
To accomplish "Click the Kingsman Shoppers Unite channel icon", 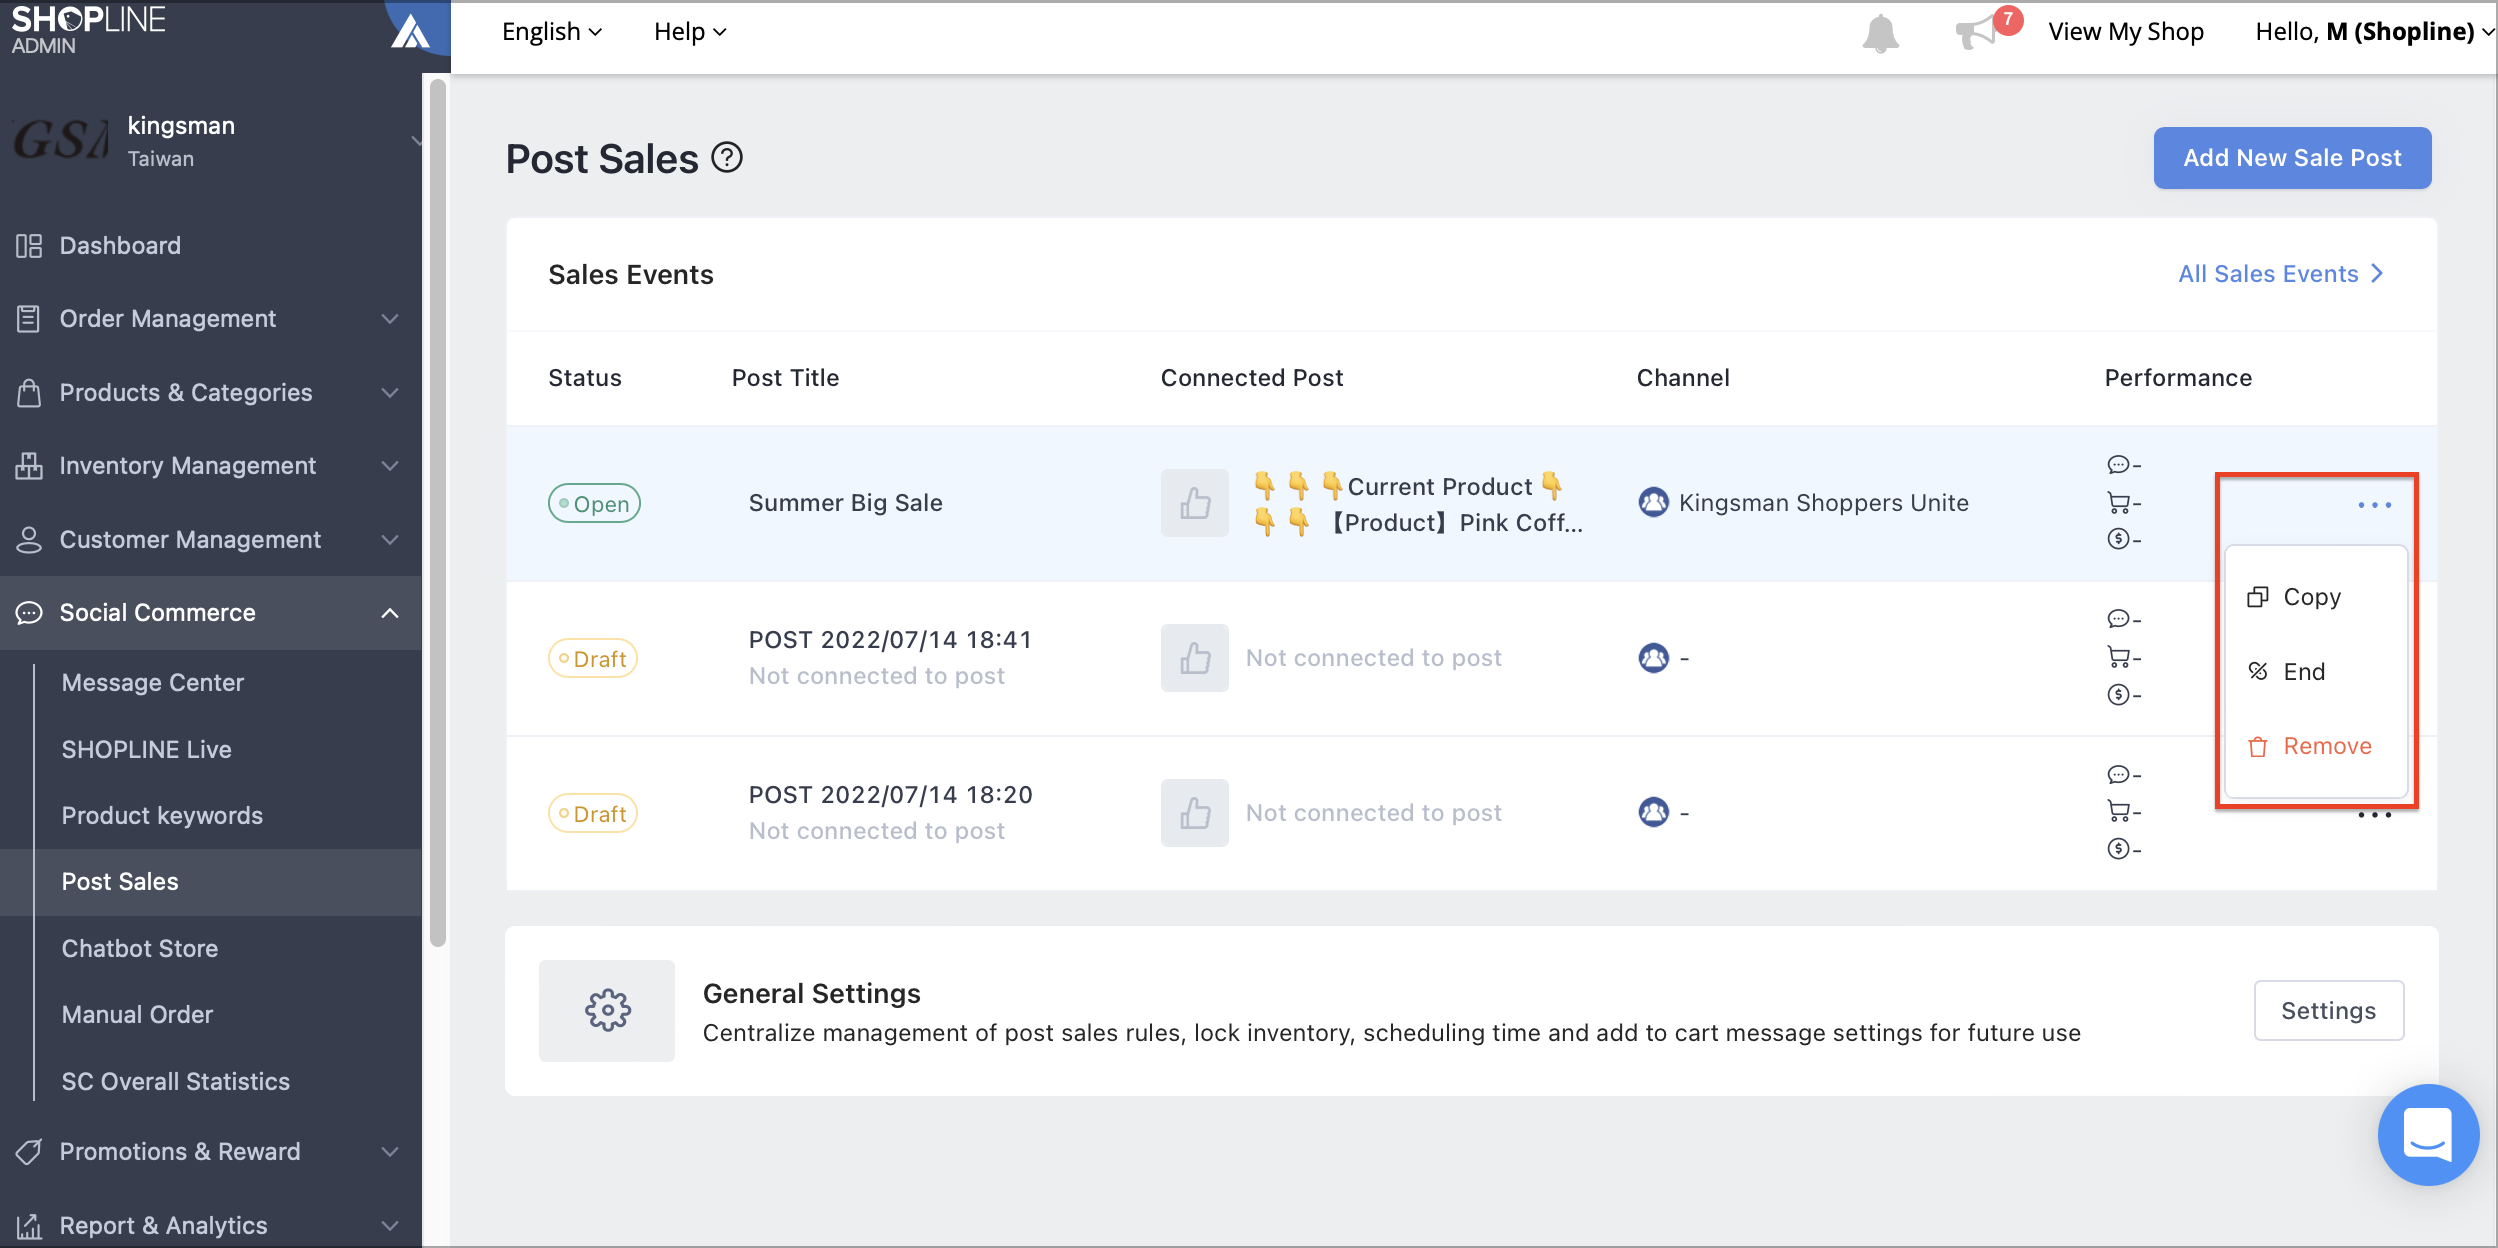I will (x=1653, y=502).
